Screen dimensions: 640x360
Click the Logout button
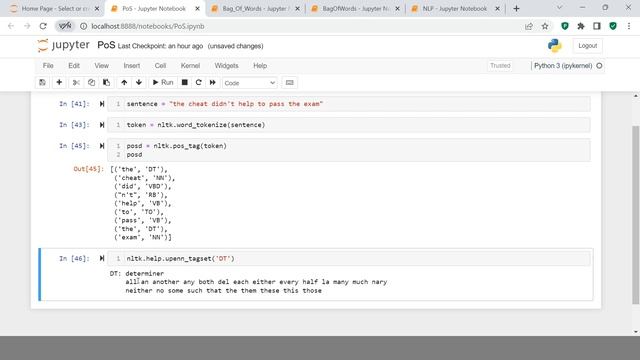tap(587, 46)
